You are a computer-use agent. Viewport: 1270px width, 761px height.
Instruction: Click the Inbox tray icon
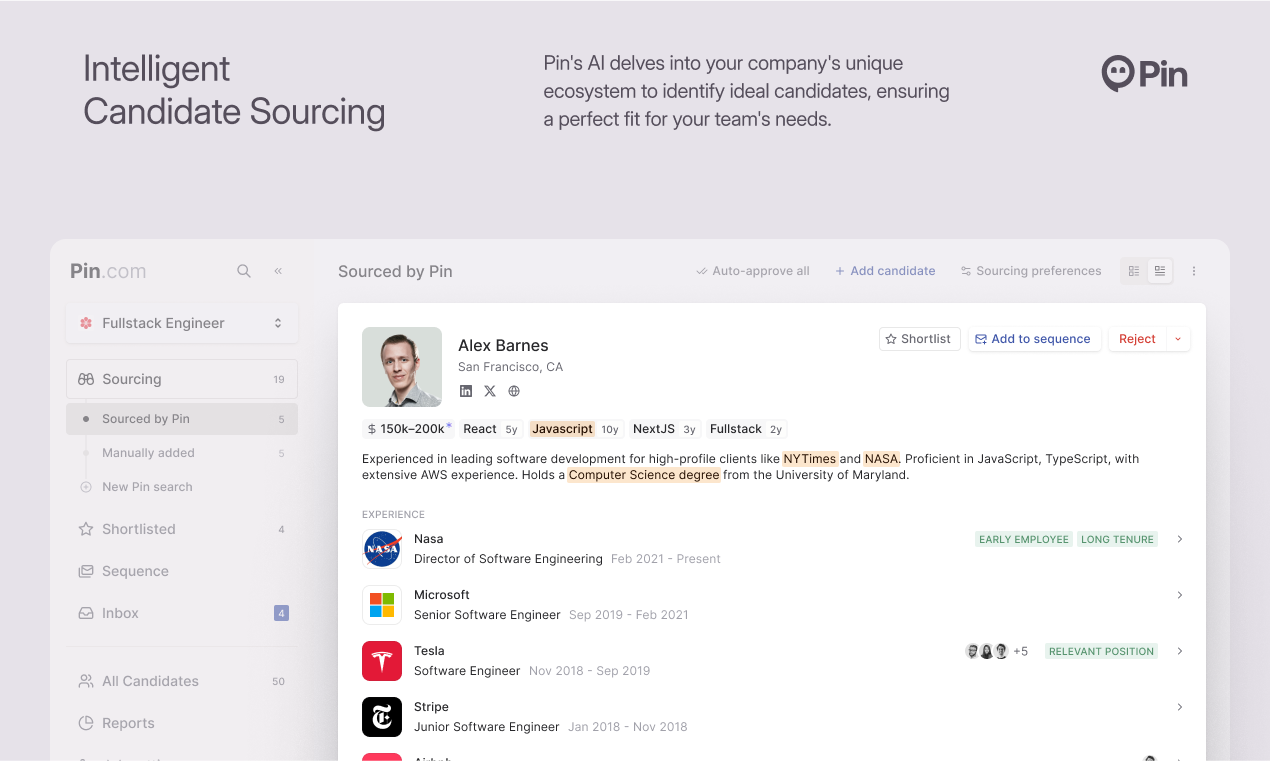86,613
